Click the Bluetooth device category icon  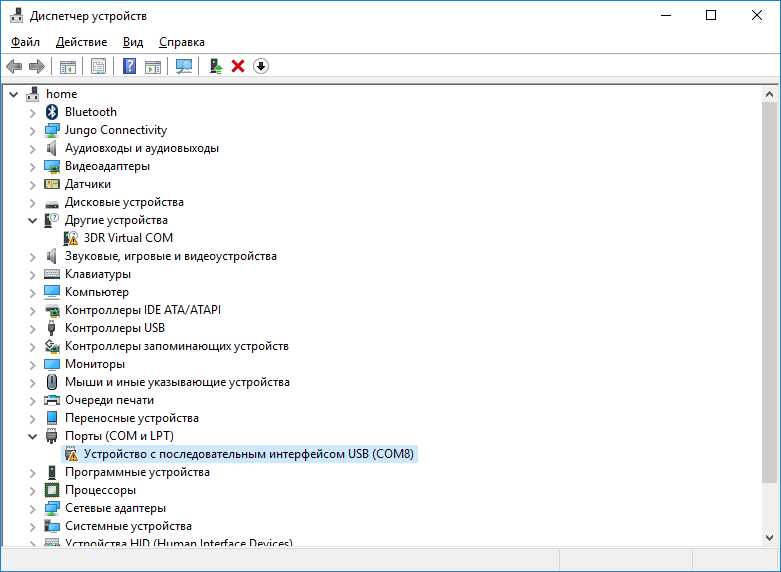[53, 112]
